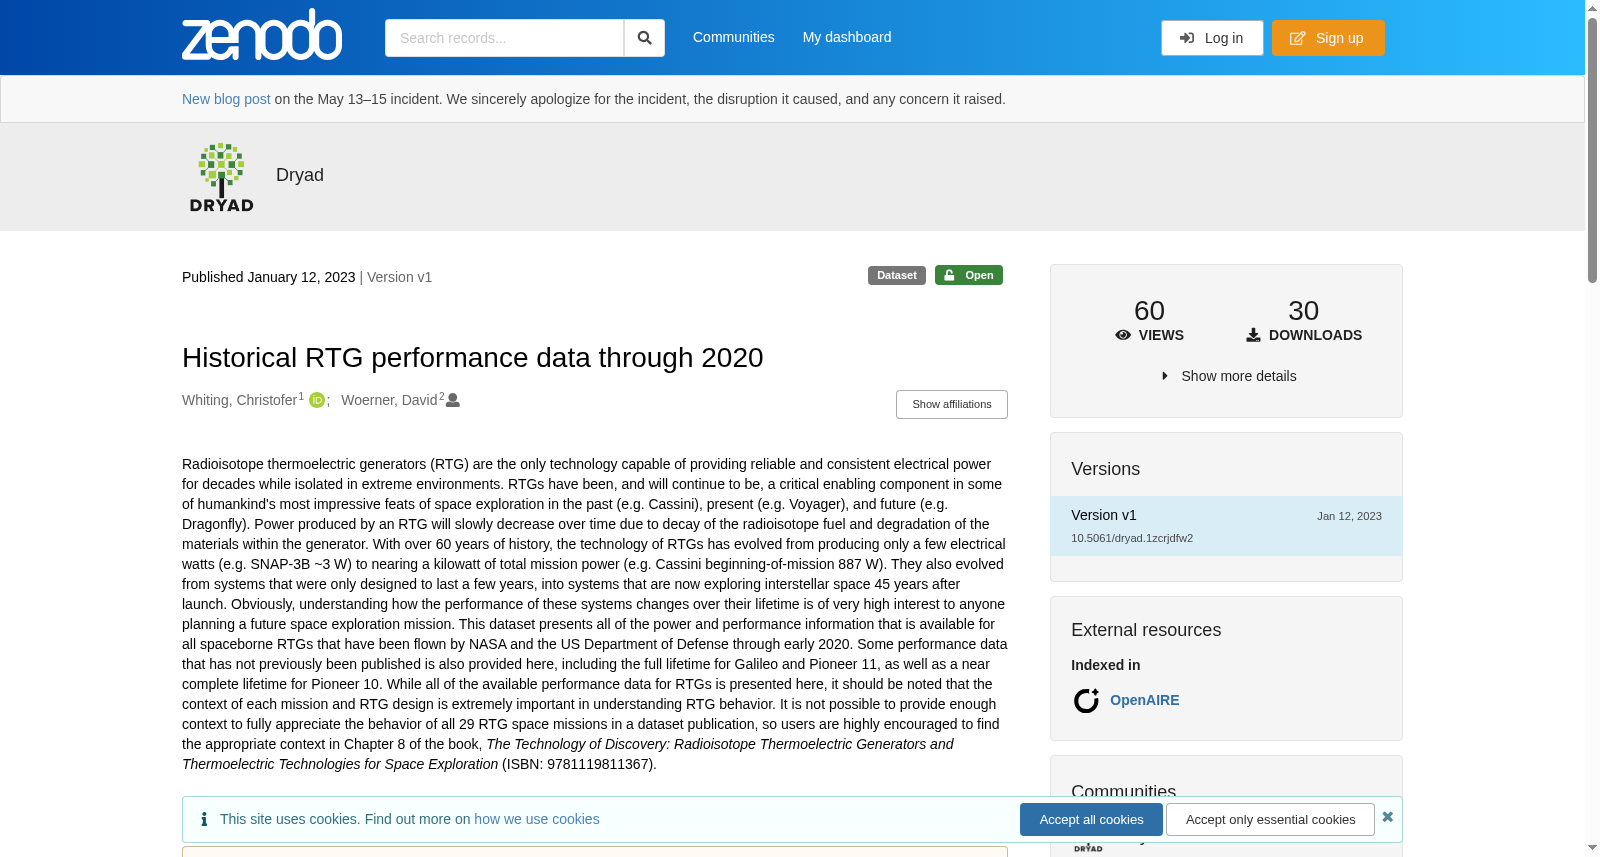The width and height of the screenshot is (1600, 857).
Task: Click the page vertical scrollbar thumb
Action: (x=1592, y=150)
